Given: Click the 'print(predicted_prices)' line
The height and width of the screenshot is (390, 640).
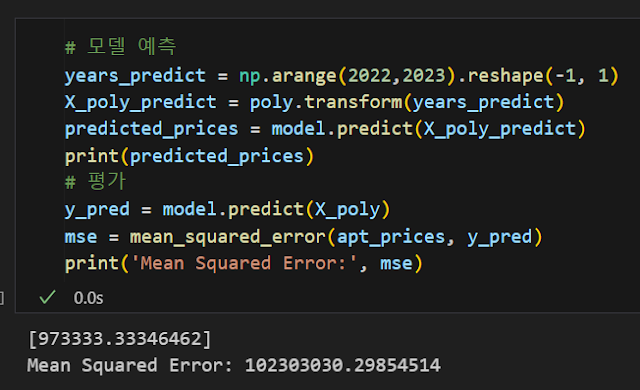Looking at the screenshot, I should click(189, 156).
